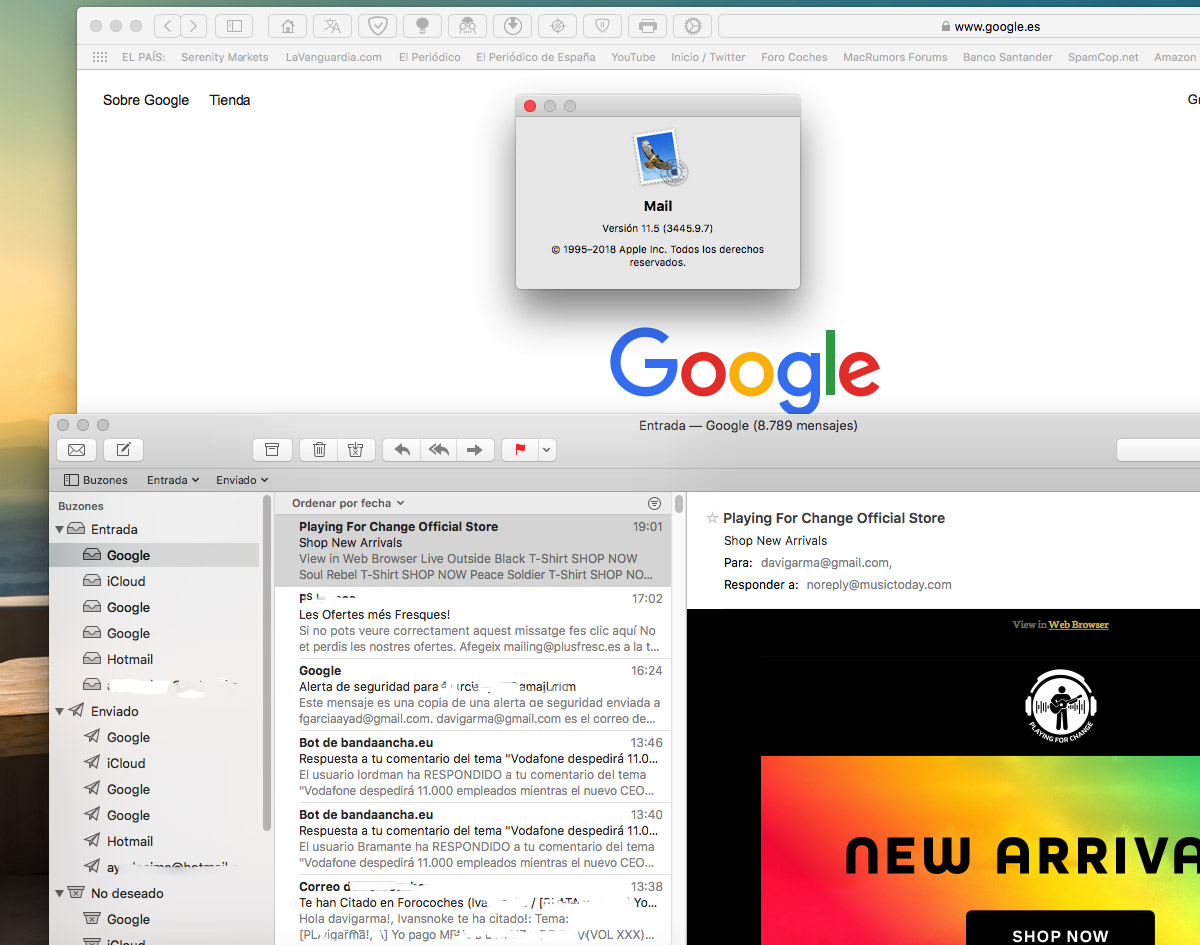1200x945 pixels.
Task: Select bandaancha.eu message from 13:46
Action: pyautogui.click(x=473, y=767)
